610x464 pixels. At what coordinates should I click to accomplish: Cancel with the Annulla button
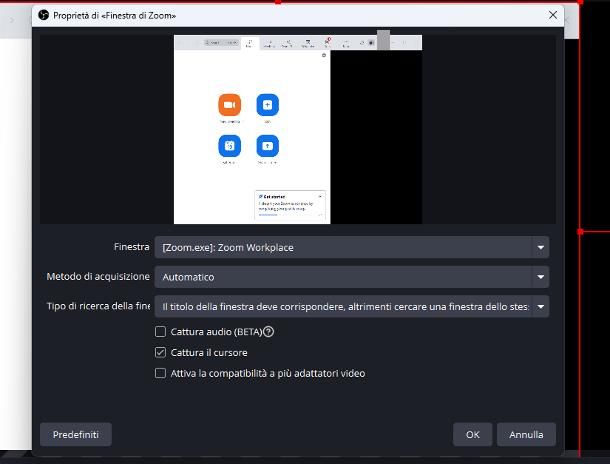click(526, 434)
